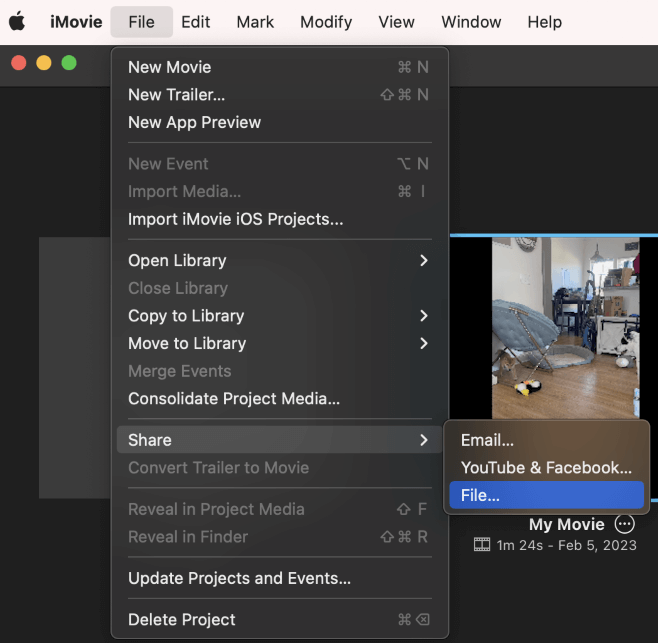Image resolution: width=658 pixels, height=643 pixels.
Task: Open the Apple menu icon
Action: 17,22
